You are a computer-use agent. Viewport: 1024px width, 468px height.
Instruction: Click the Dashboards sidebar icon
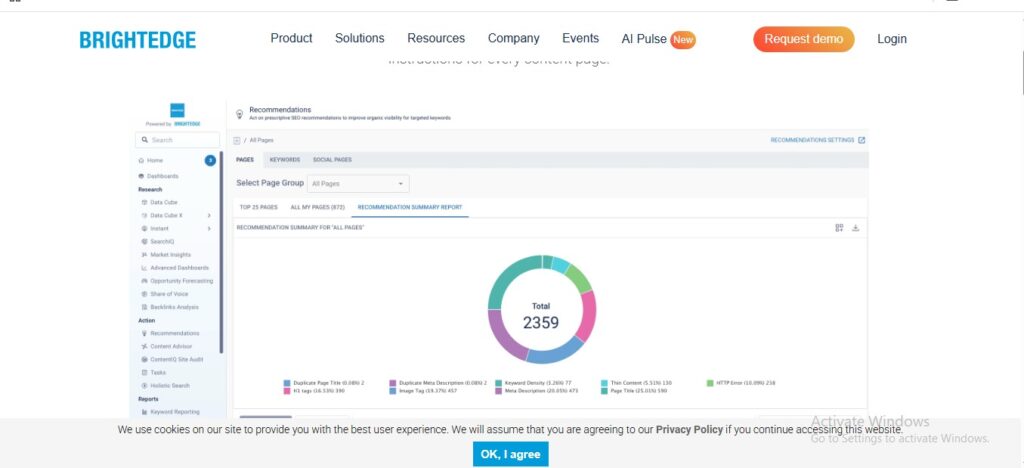[x=141, y=176]
